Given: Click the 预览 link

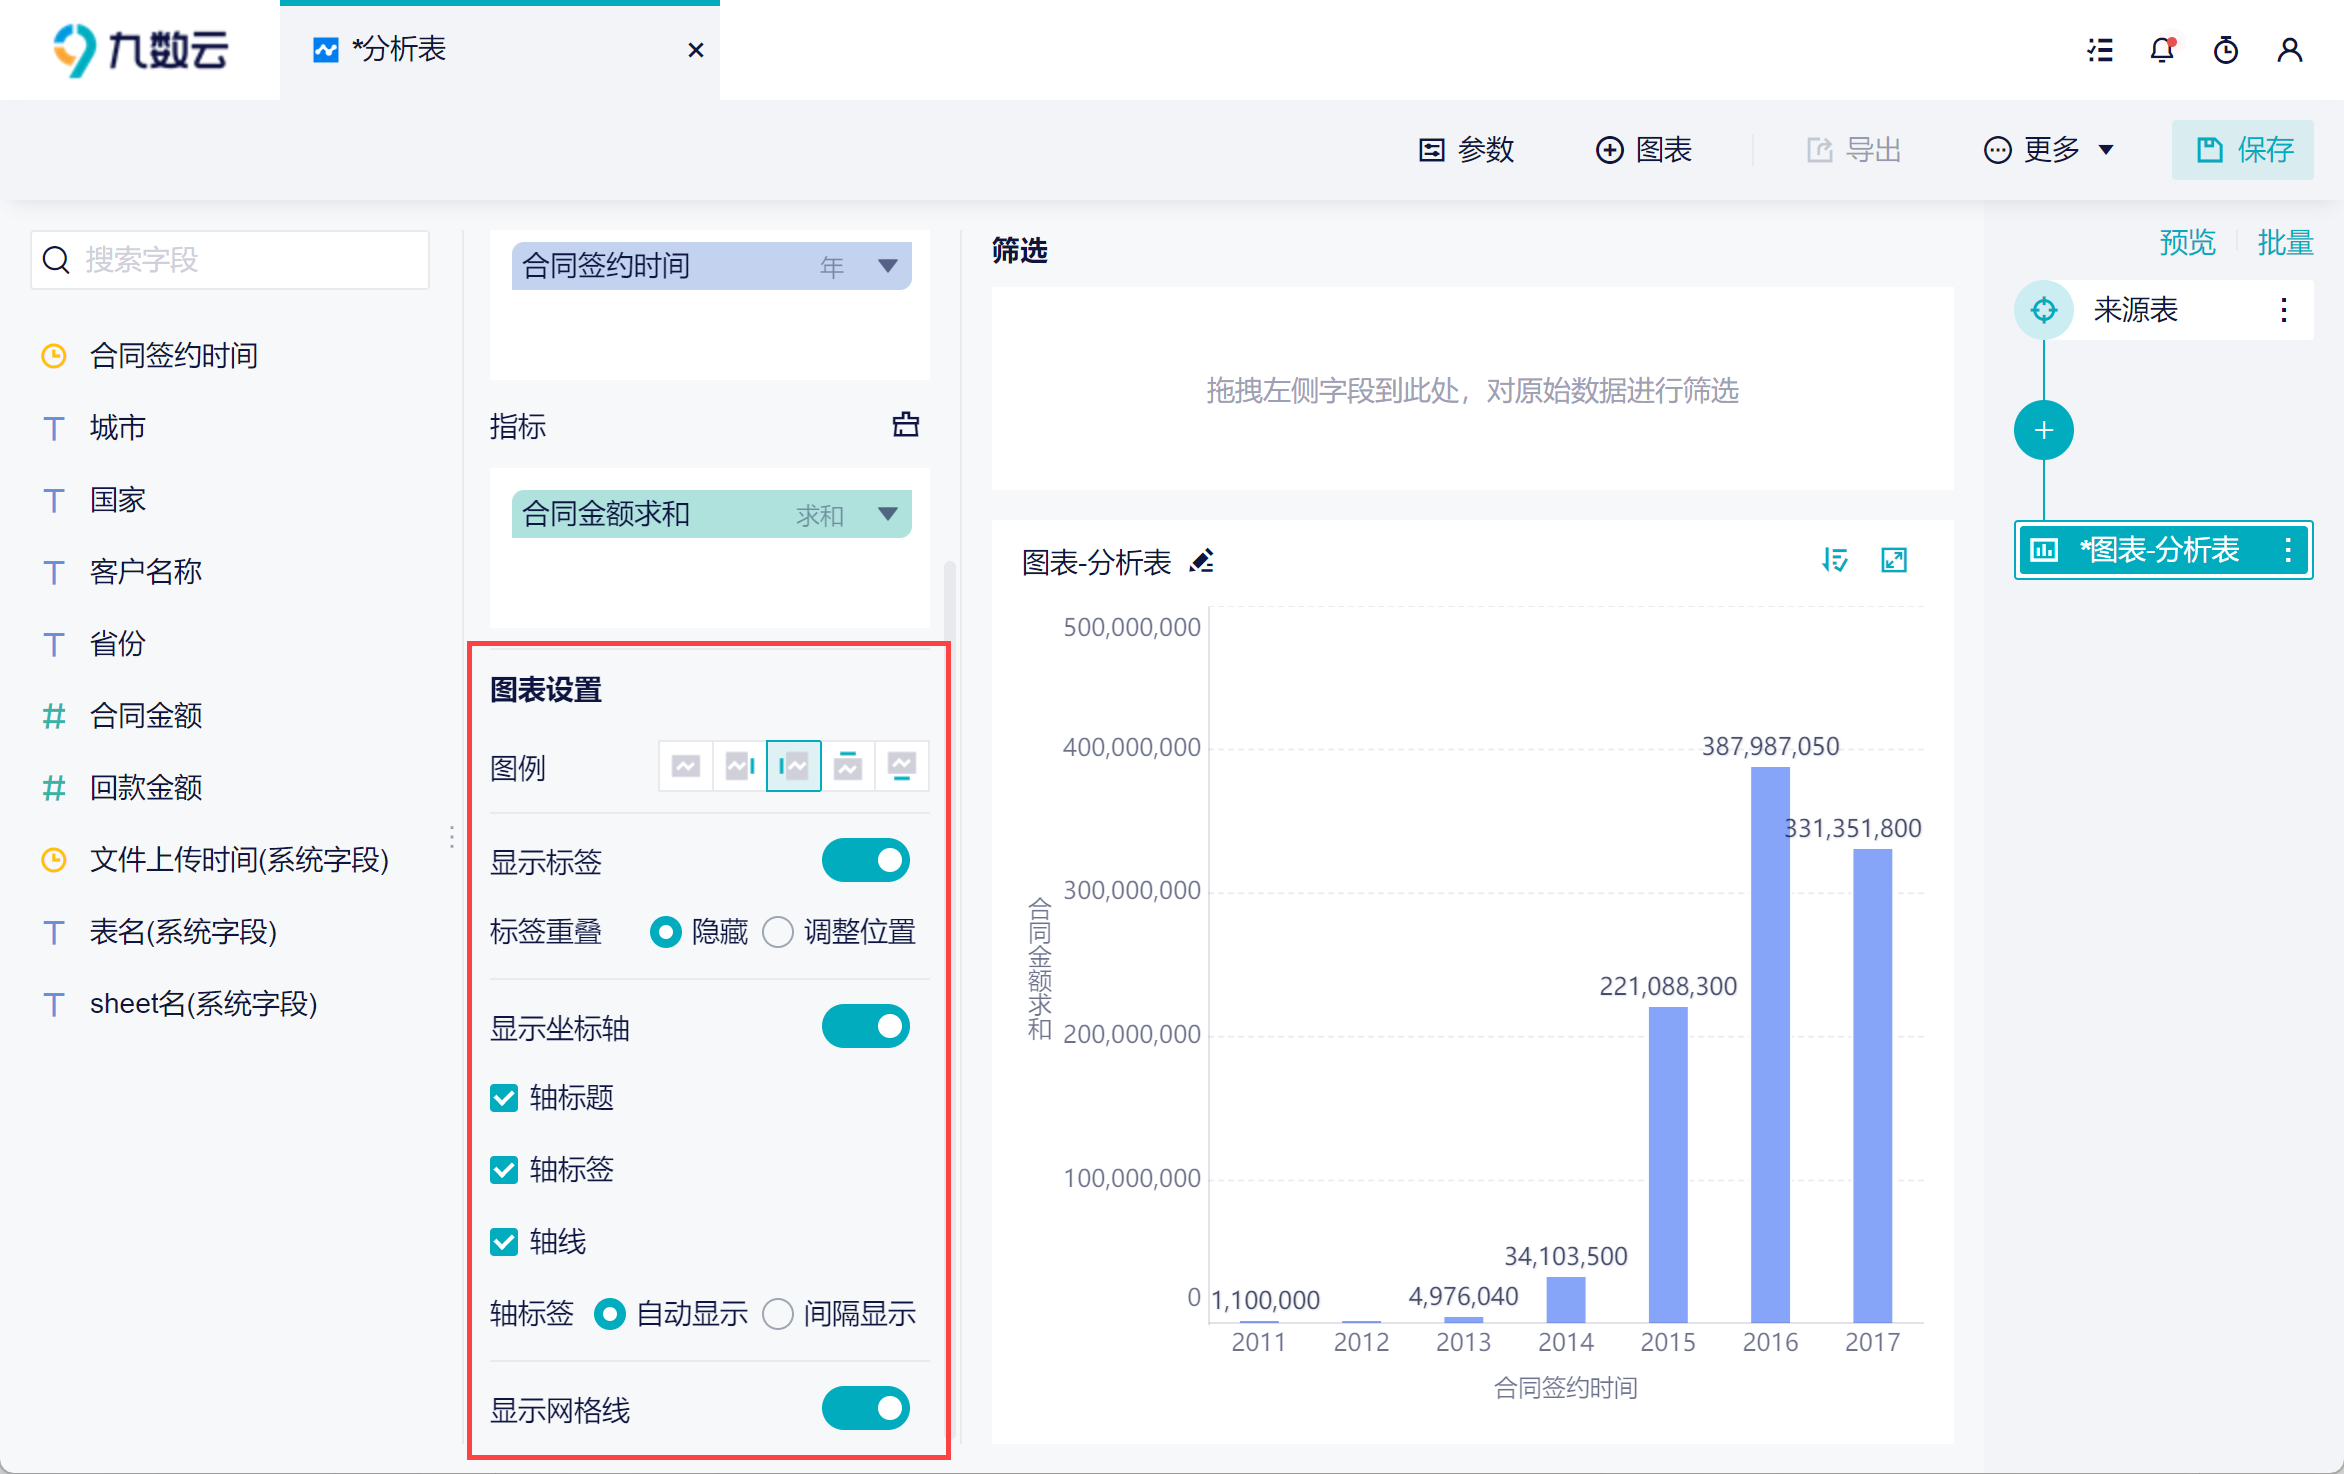Looking at the screenshot, I should tap(2187, 242).
